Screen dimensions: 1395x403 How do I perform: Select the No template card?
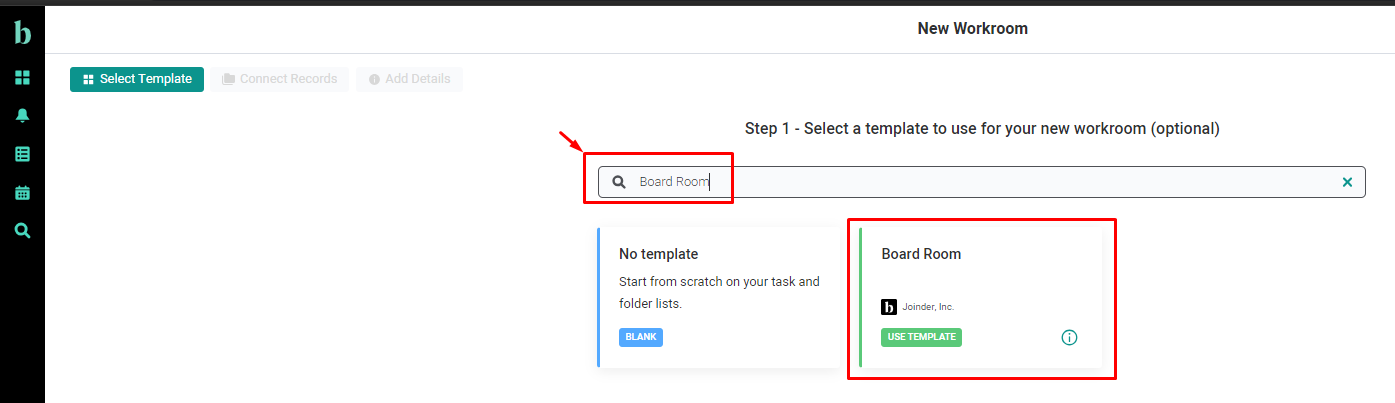(x=719, y=297)
